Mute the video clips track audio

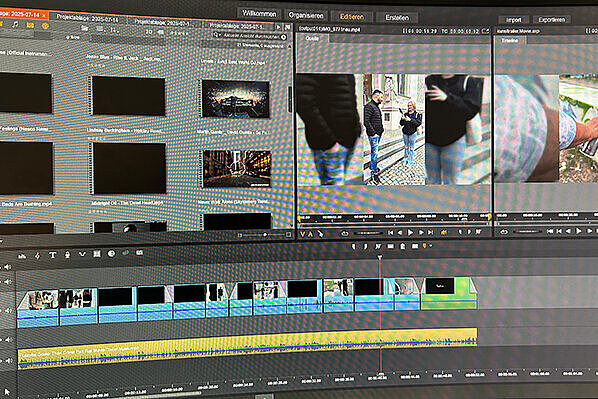pos(8,311)
